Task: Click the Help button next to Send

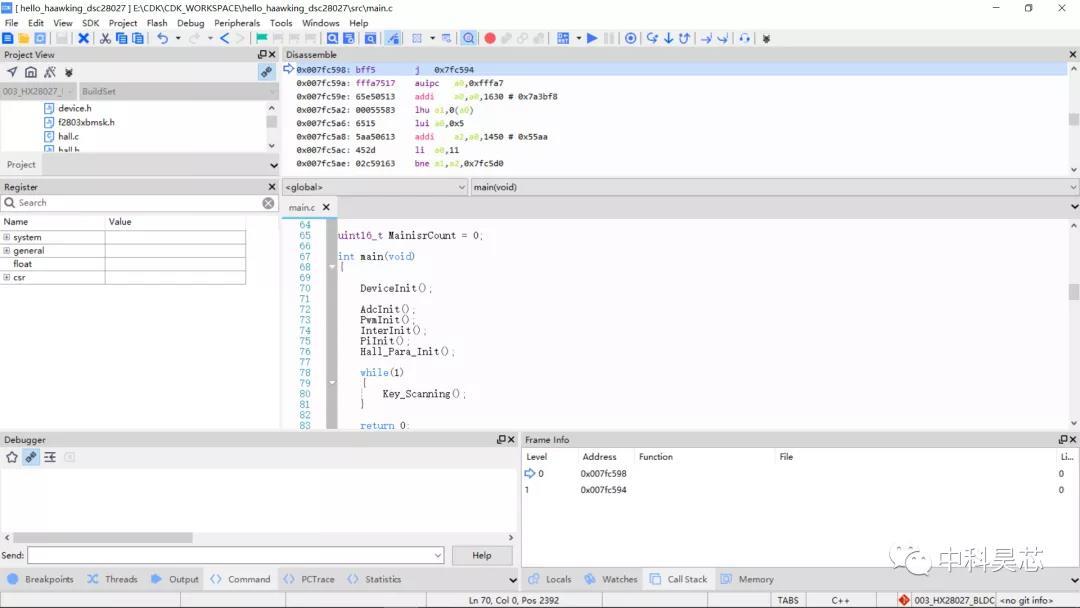Action: (482, 556)
